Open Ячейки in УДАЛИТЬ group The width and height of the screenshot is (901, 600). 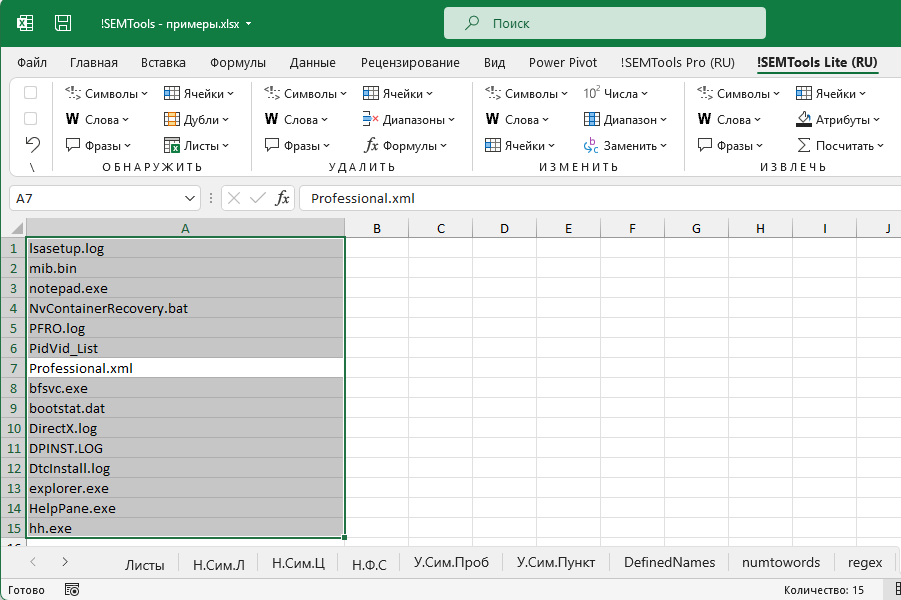[398, 93]
